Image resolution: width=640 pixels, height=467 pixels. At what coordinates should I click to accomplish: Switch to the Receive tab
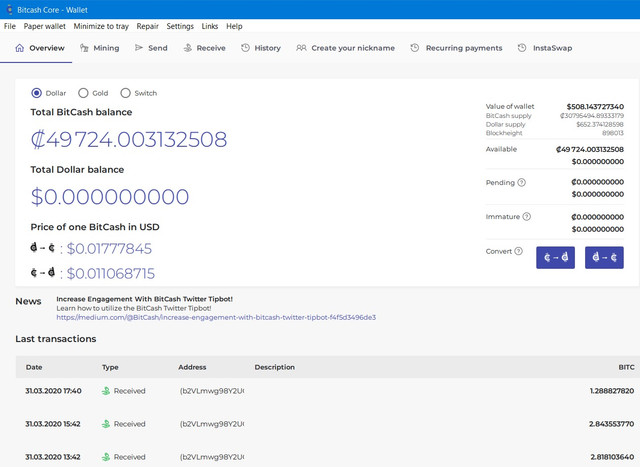[x=204, y=48]
